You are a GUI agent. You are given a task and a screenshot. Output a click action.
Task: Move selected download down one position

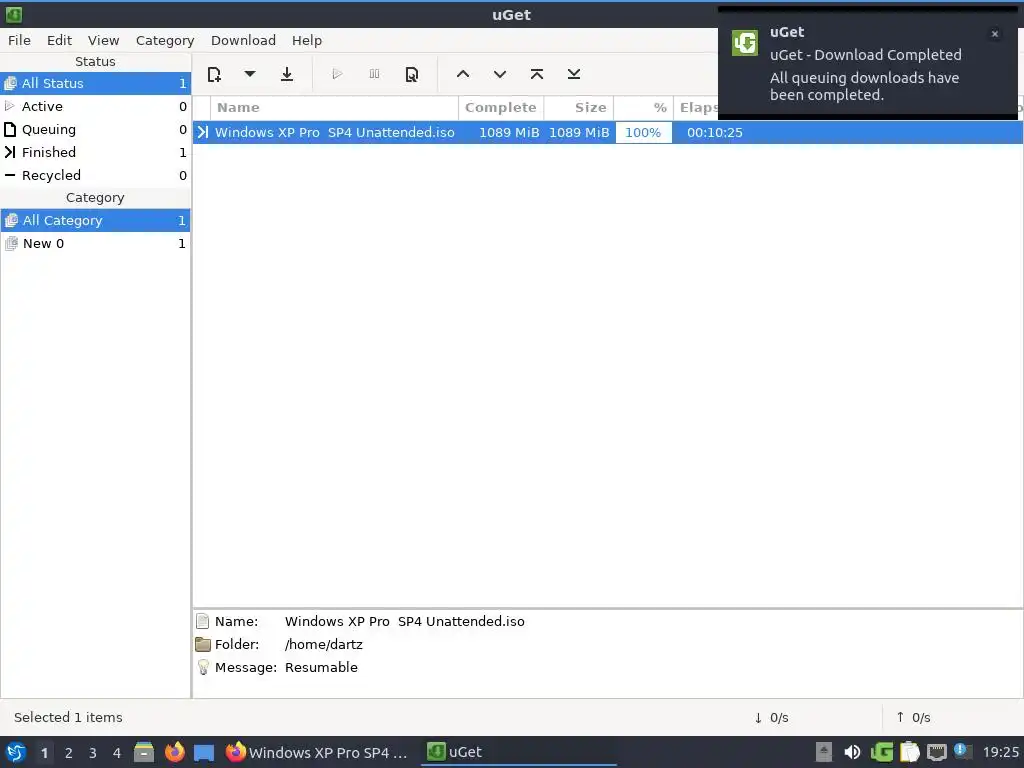[x=500, y=74]
